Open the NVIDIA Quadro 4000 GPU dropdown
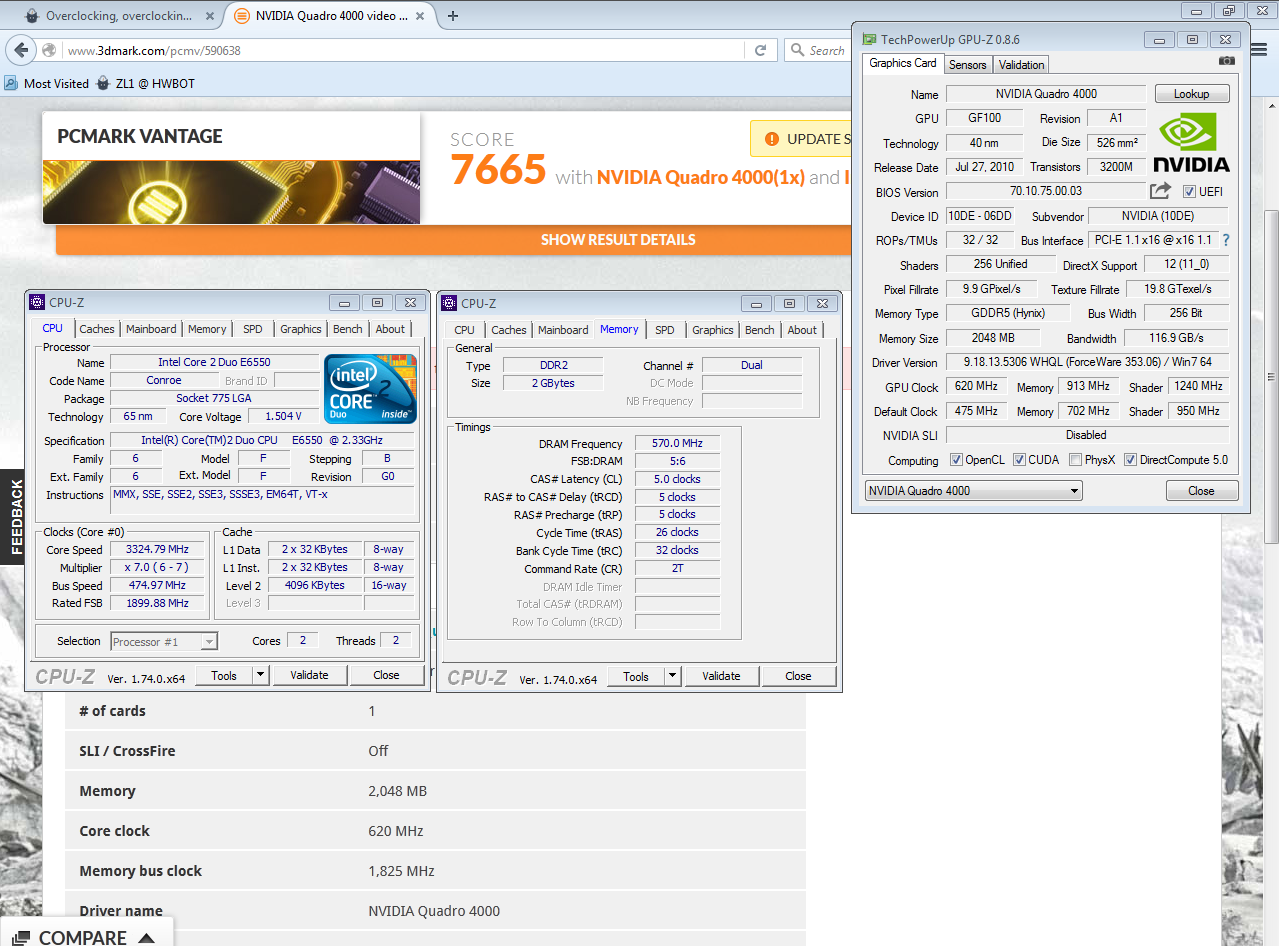 click(x=973, y=491)
